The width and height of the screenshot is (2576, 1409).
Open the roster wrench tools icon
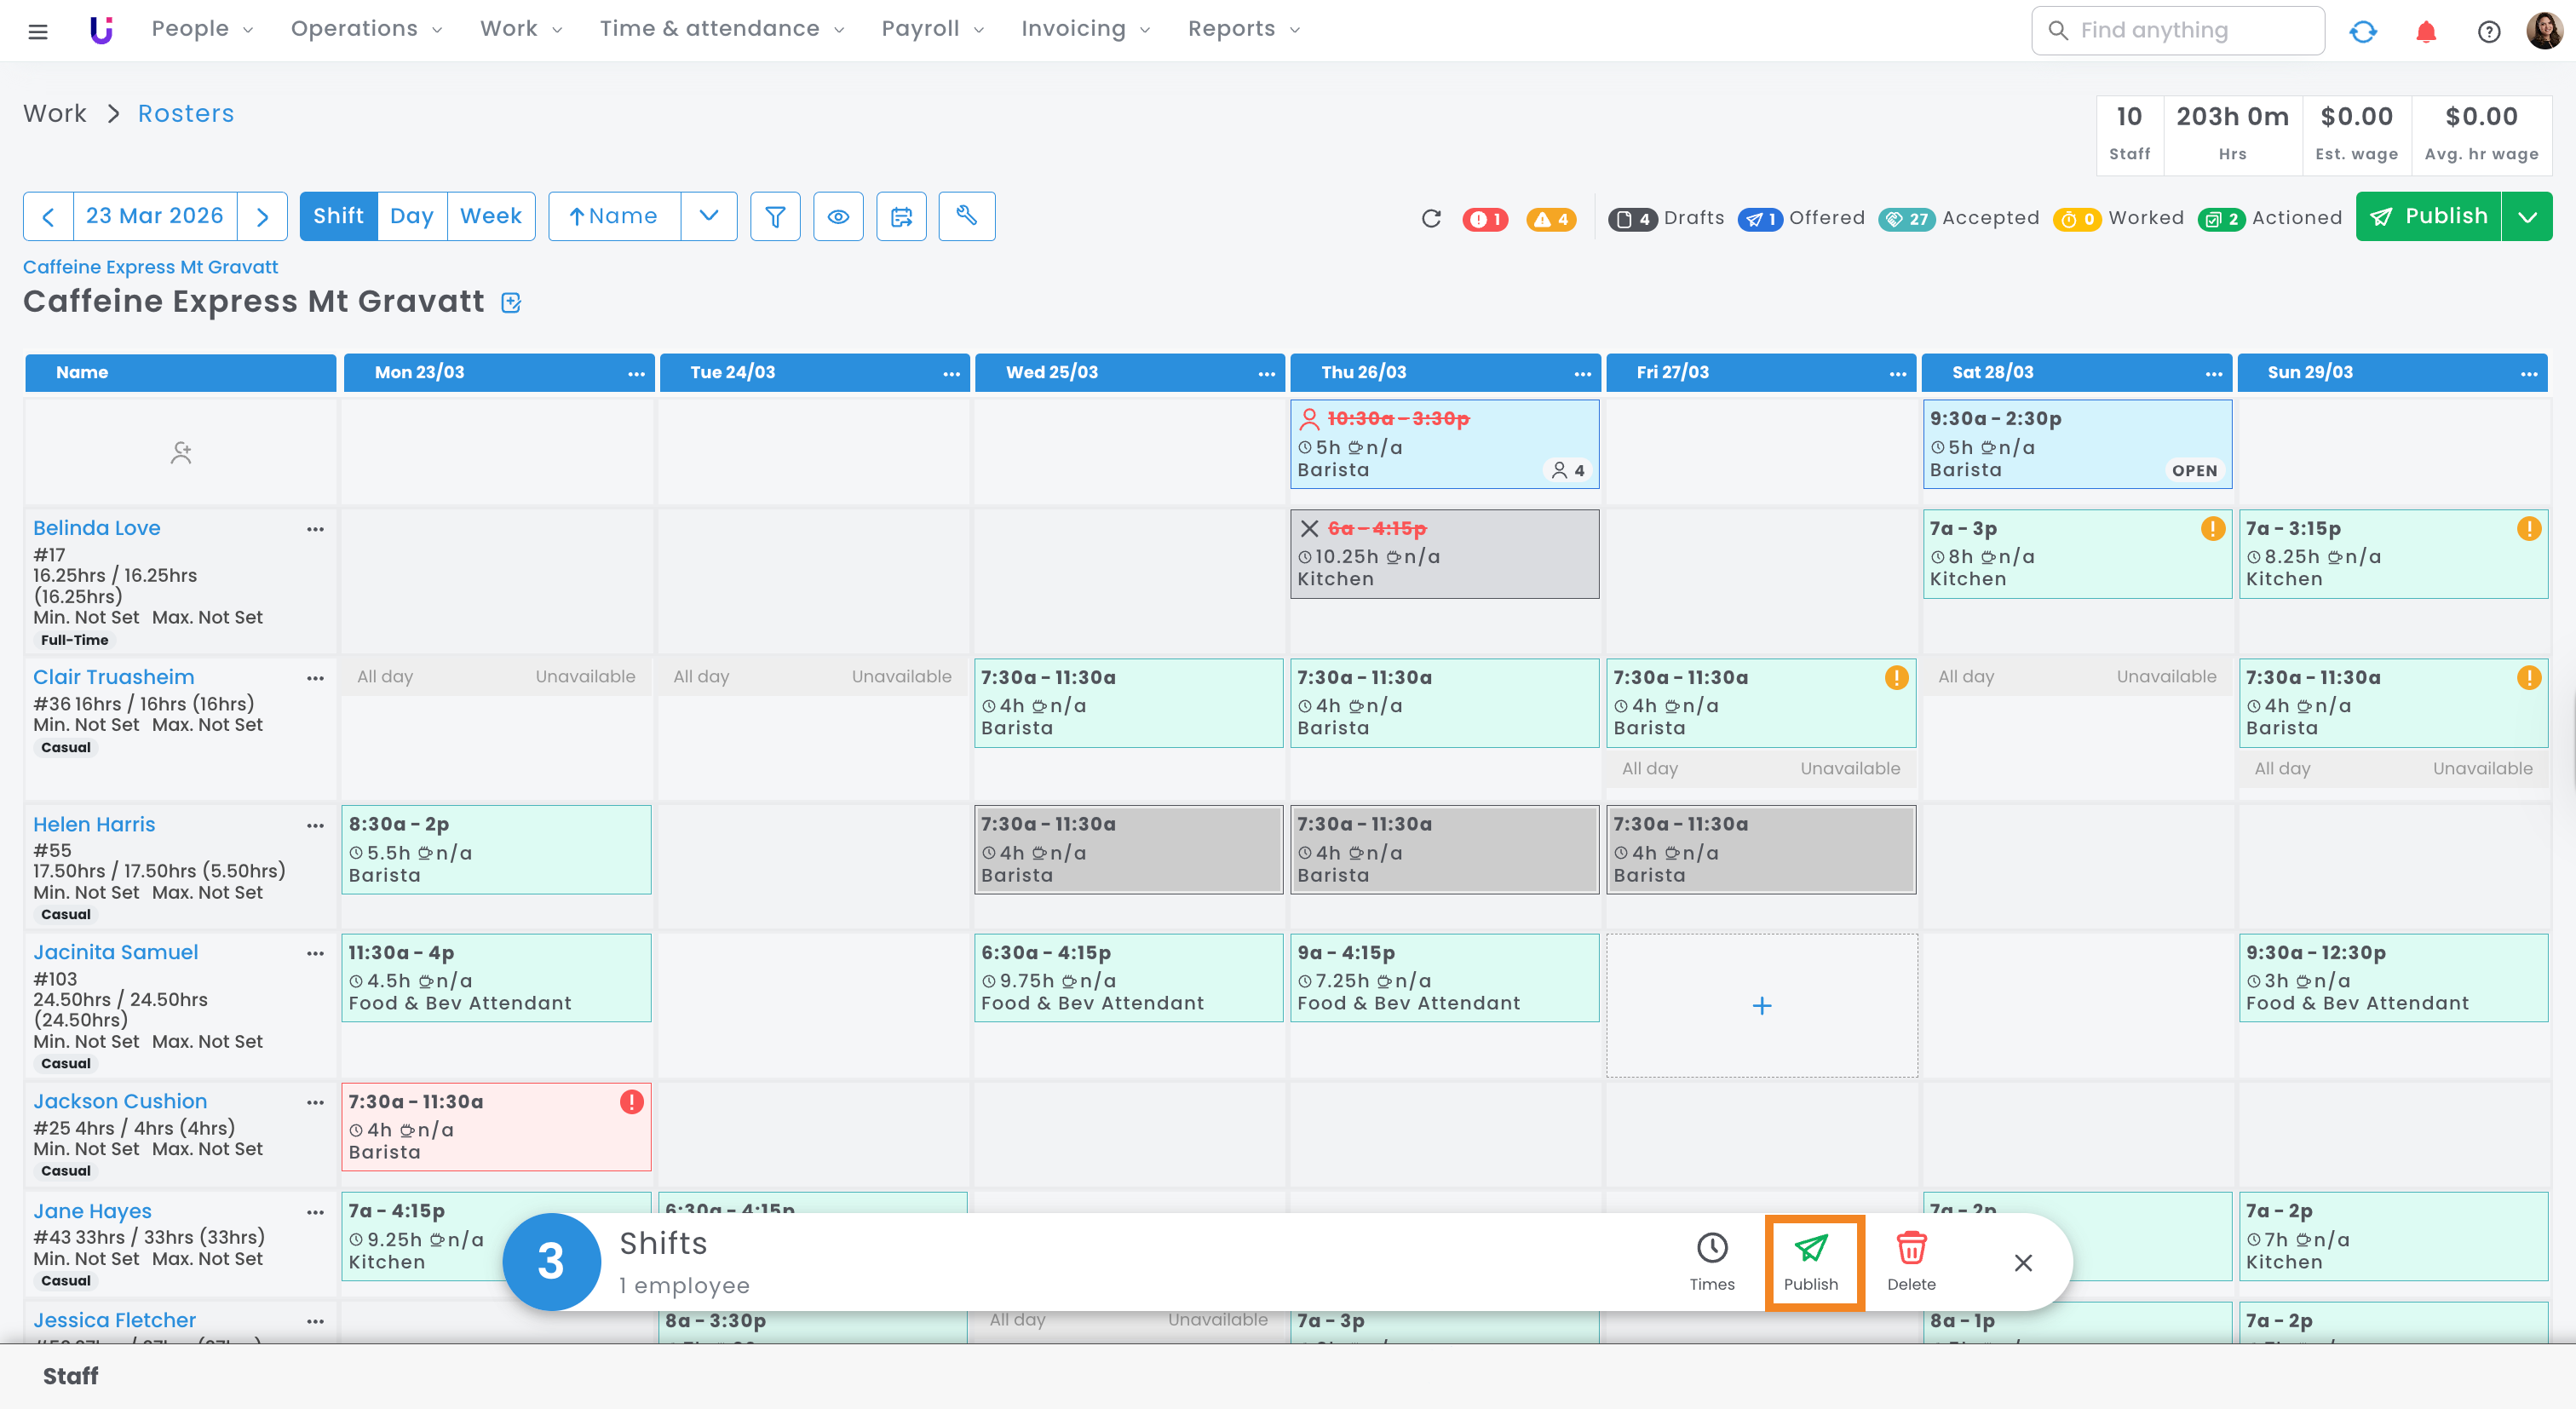966,216
